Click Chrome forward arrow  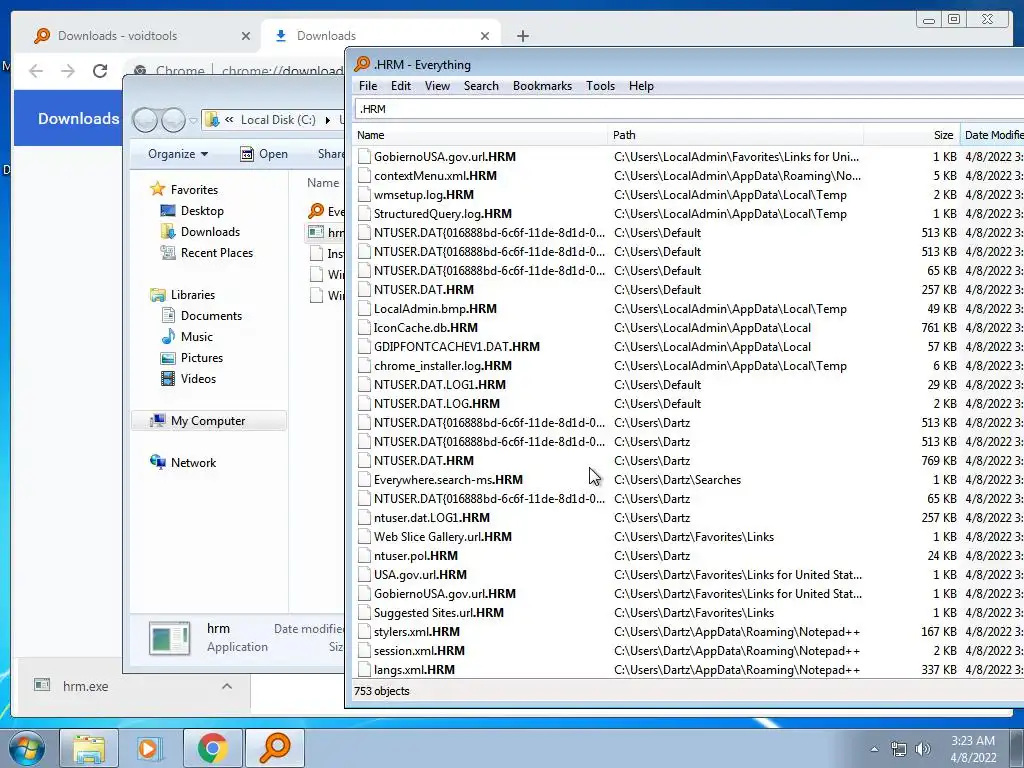(x=68, y=71)
